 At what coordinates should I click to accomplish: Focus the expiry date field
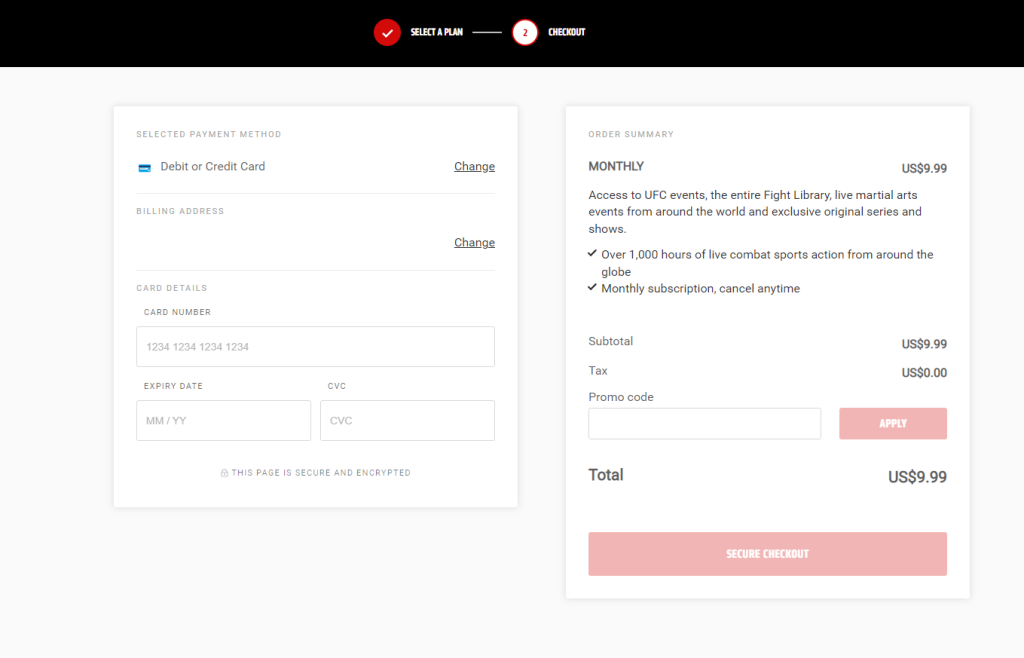pyautogui.click(x=223, y=420)
